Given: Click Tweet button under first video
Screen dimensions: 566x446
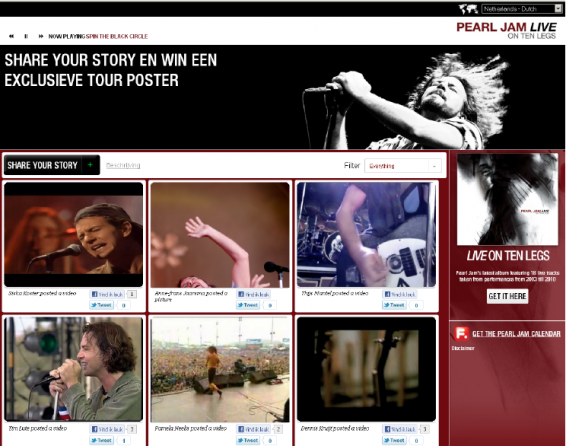Looking at the screenshot, I should 102,305.
